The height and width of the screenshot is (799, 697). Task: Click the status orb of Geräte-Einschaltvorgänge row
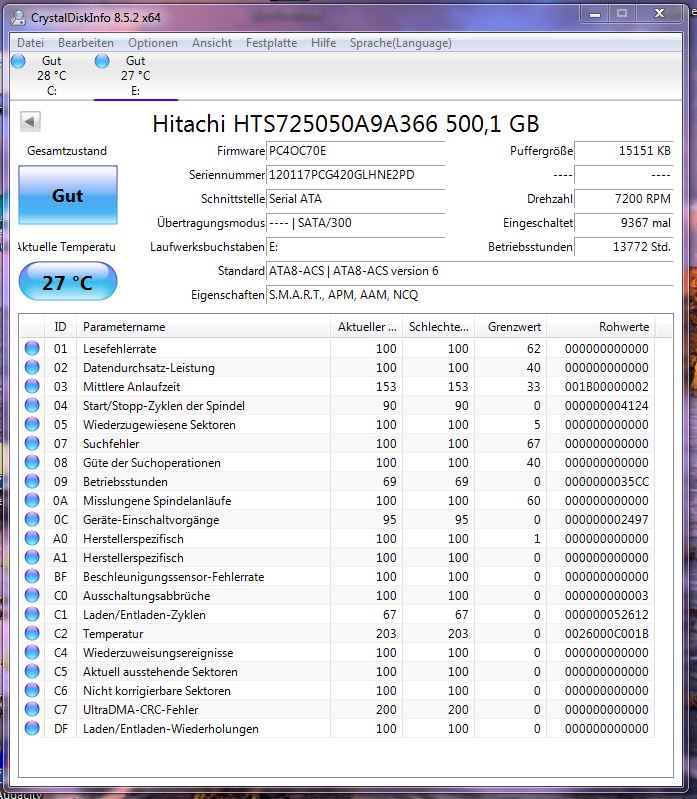32,520
